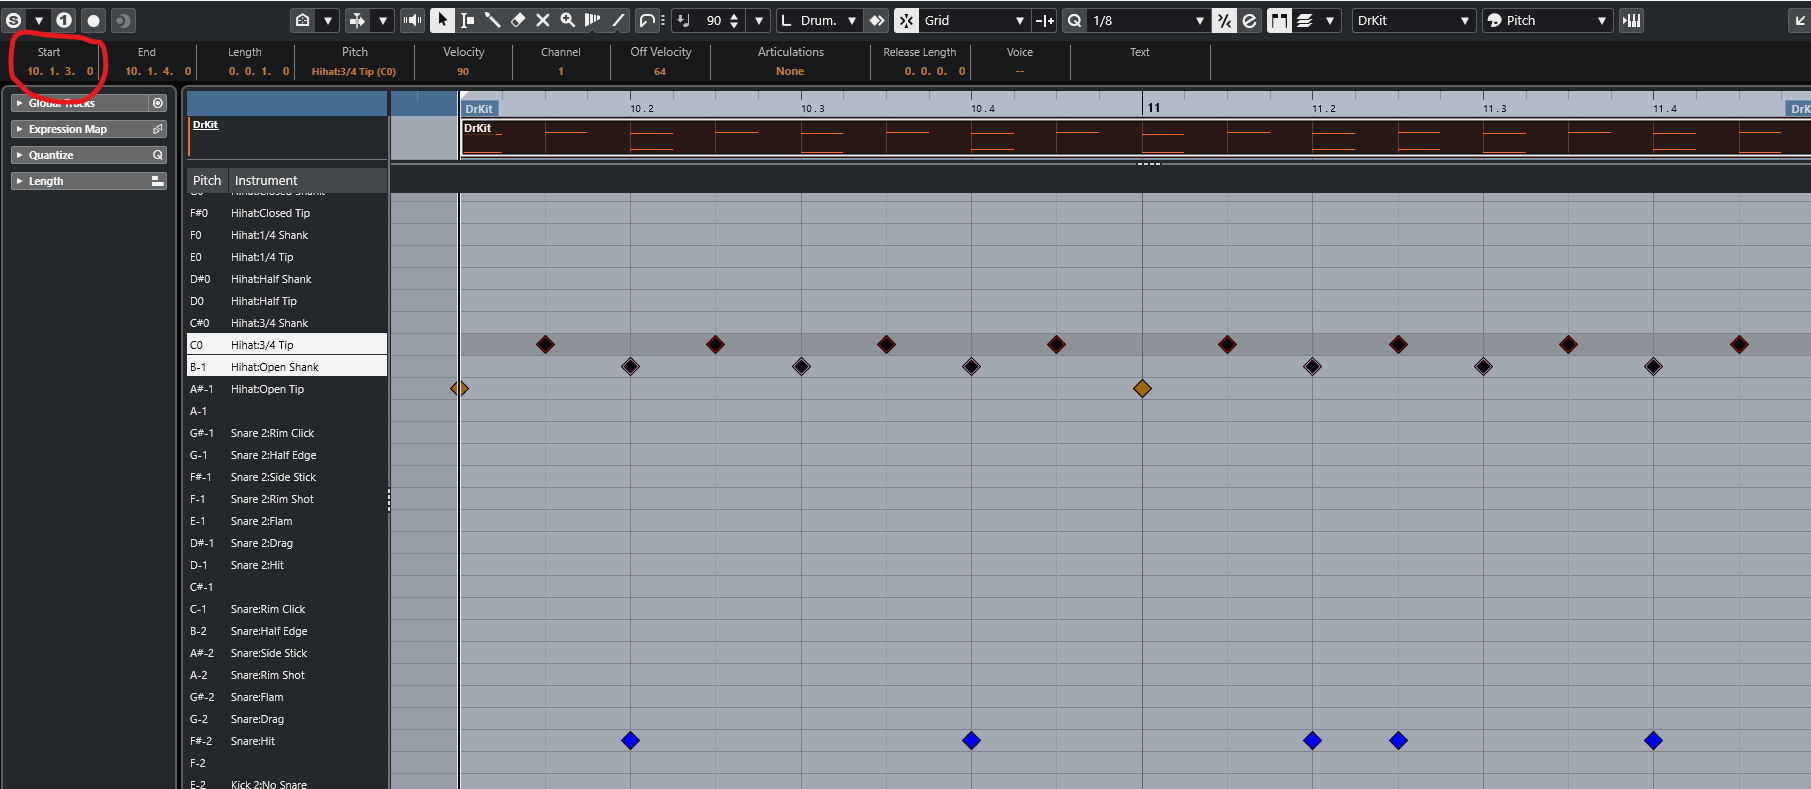Enable Record in Editor button
This screenshot has width=1811, height=789.
pos(94,20)
